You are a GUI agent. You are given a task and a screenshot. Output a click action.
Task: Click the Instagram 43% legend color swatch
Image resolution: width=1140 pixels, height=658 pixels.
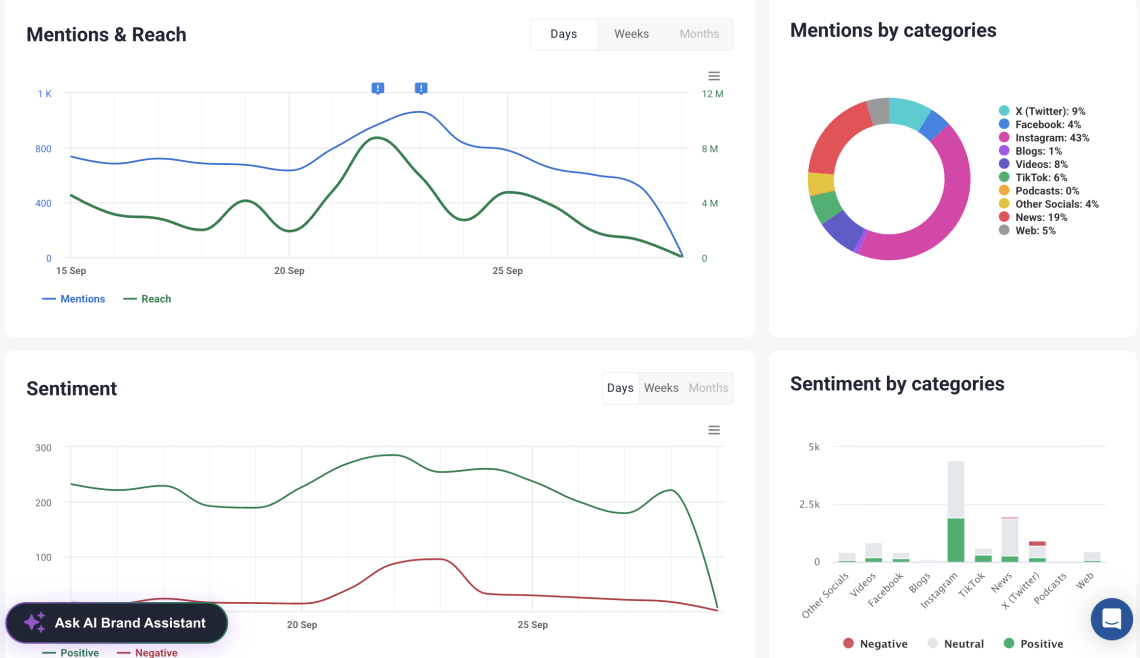[x=1003, y=138]
